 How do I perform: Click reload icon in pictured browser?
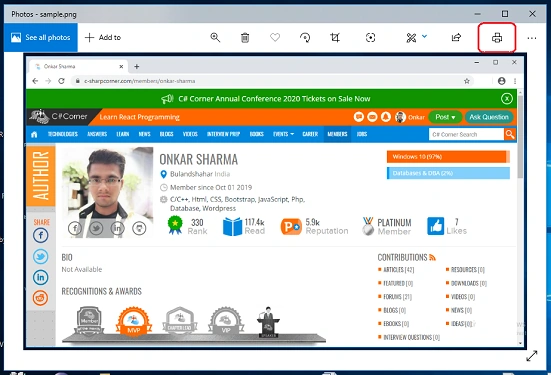click(61, 81)
